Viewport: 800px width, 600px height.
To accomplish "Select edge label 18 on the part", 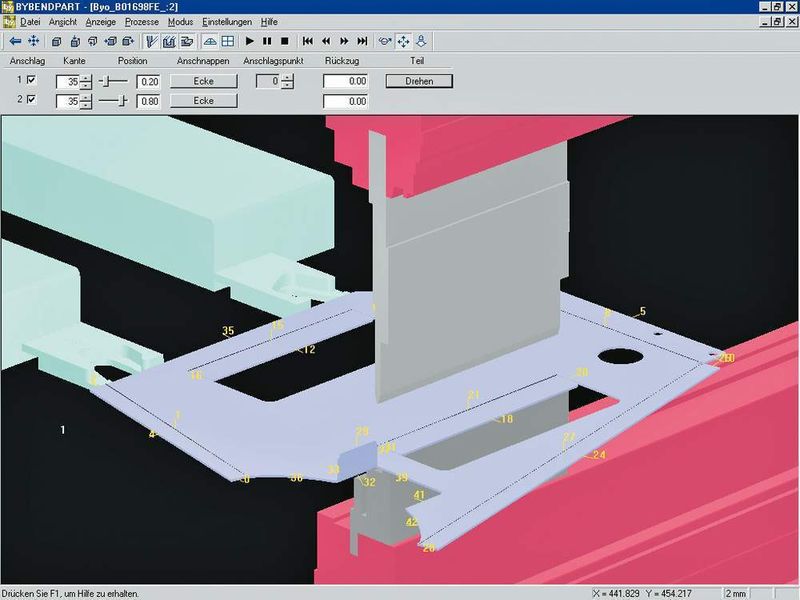I will [x=507, y=419].
